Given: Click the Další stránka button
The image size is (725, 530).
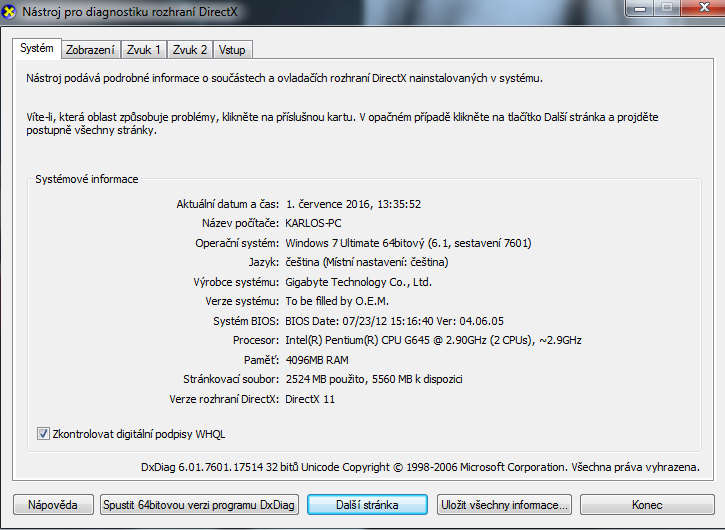Looking at the screenshot, I should click(367, 505).
